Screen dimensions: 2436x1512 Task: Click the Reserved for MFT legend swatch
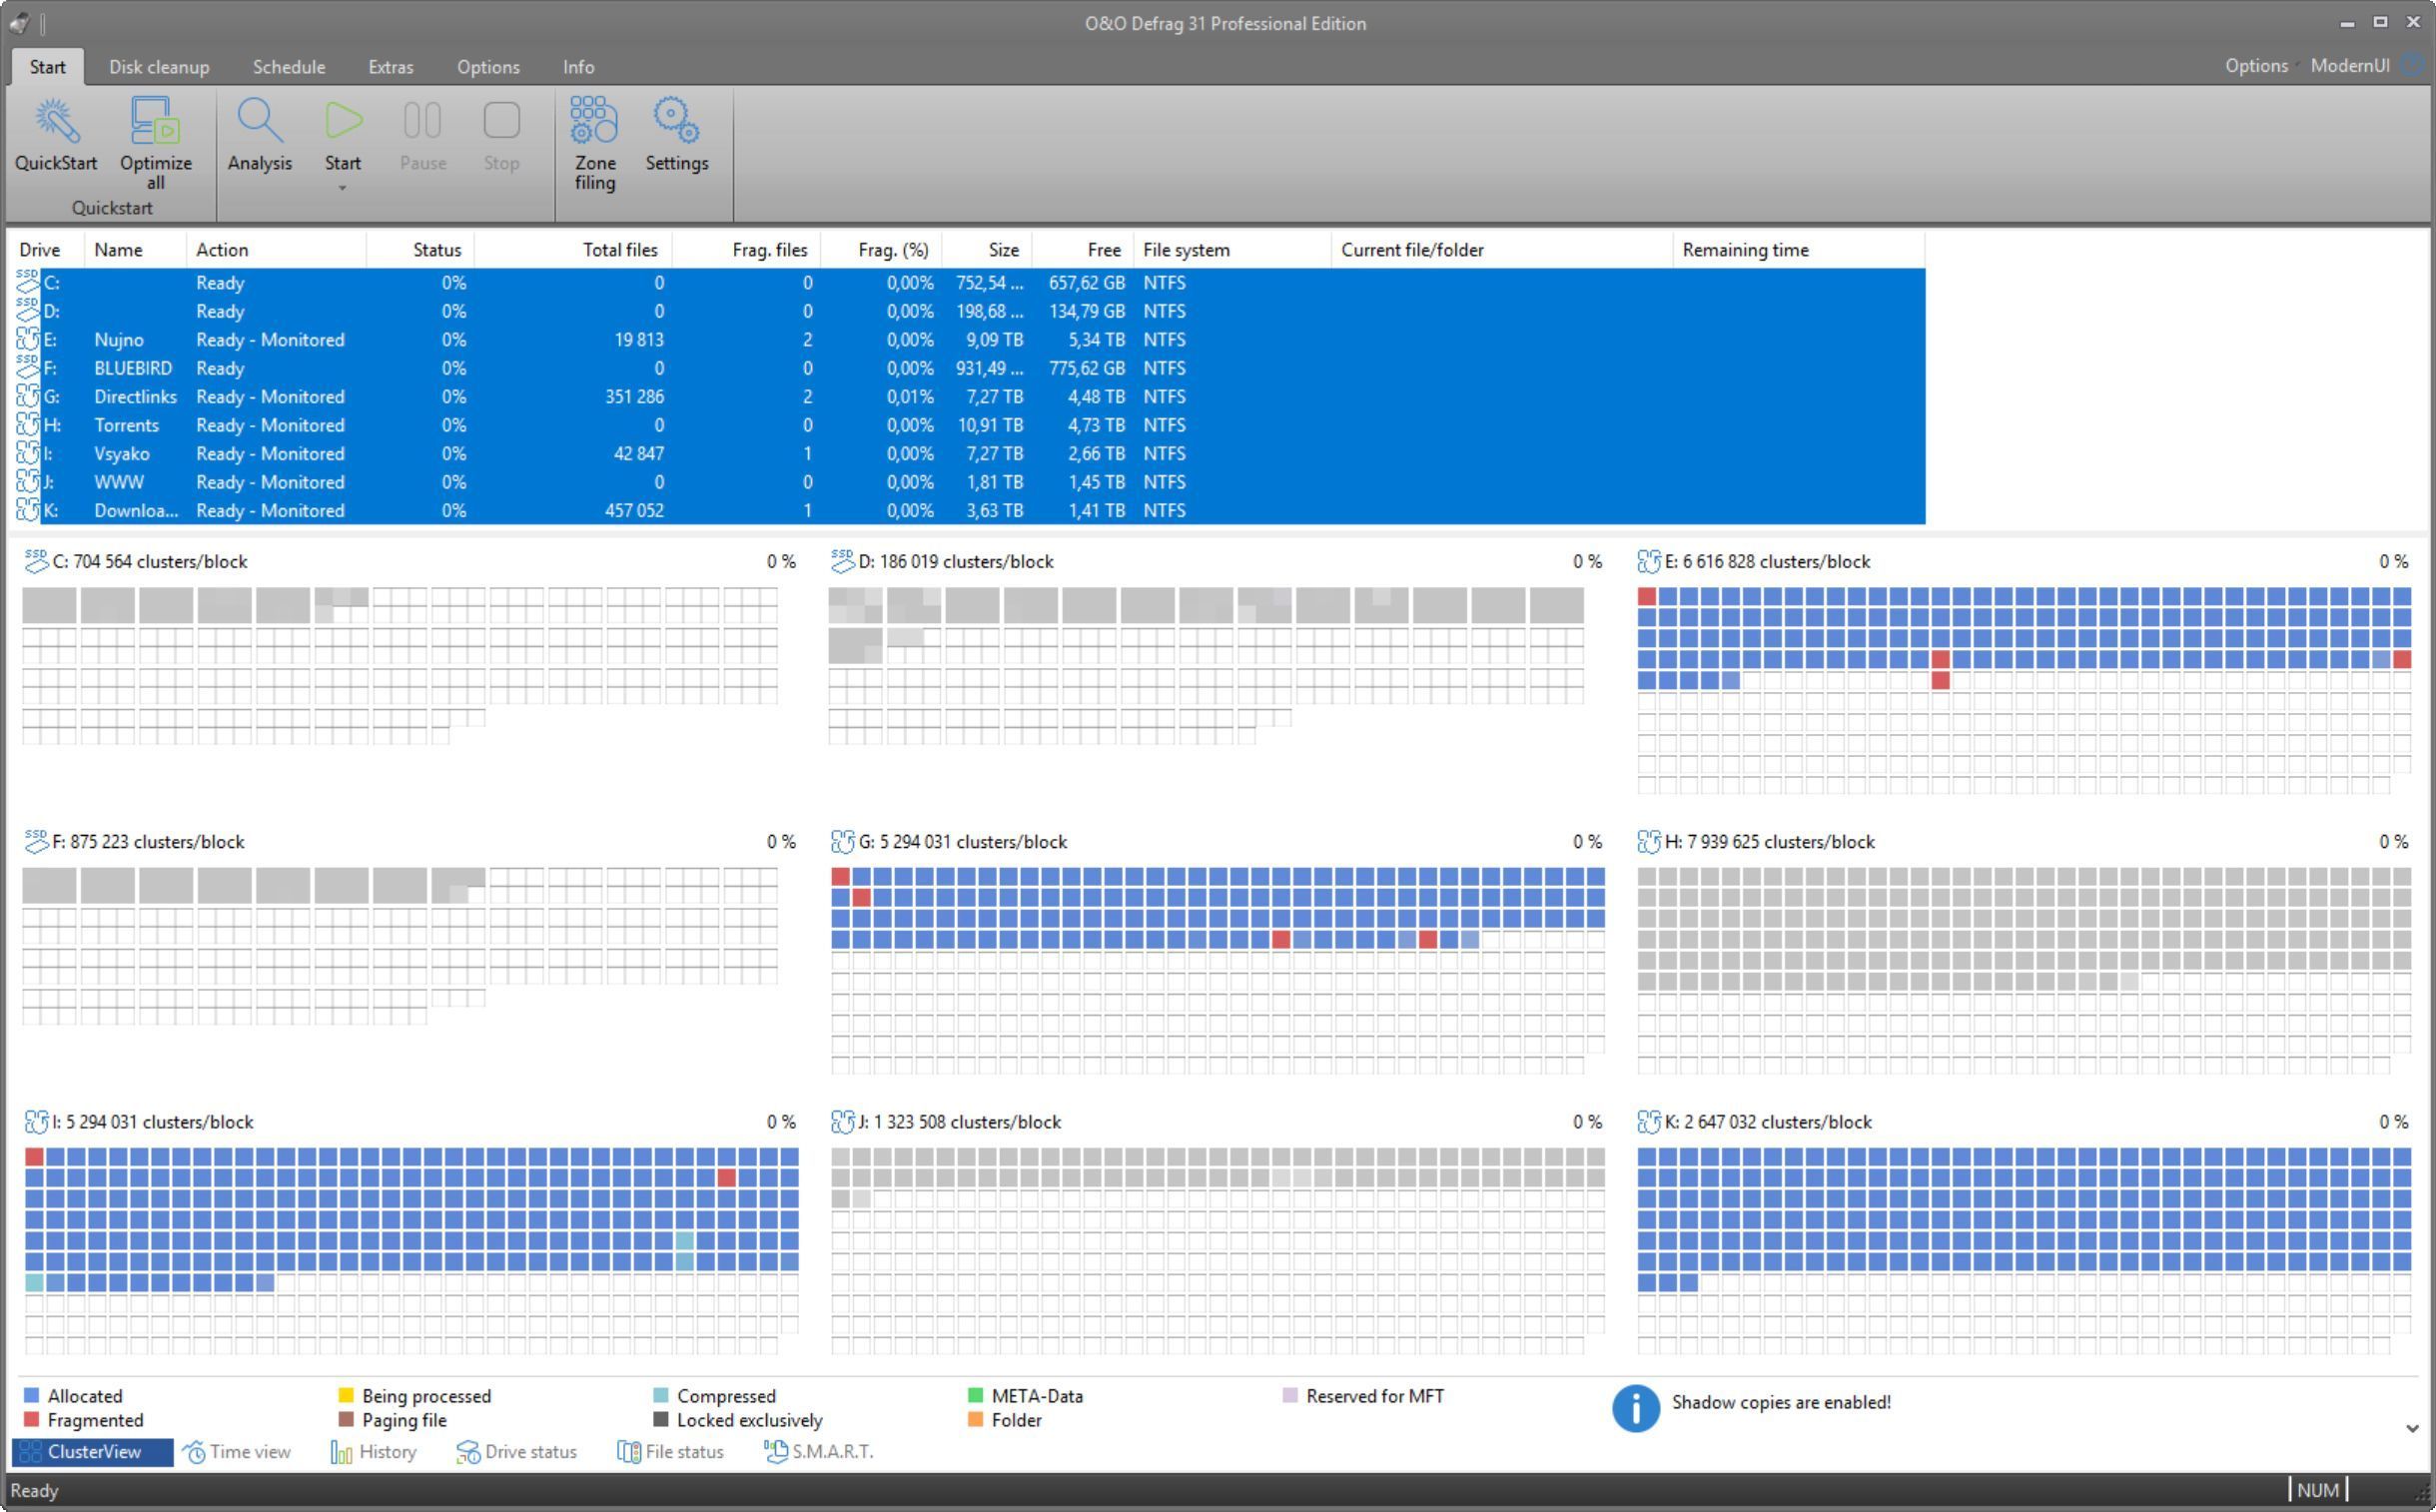[x=1290, y=1396]
